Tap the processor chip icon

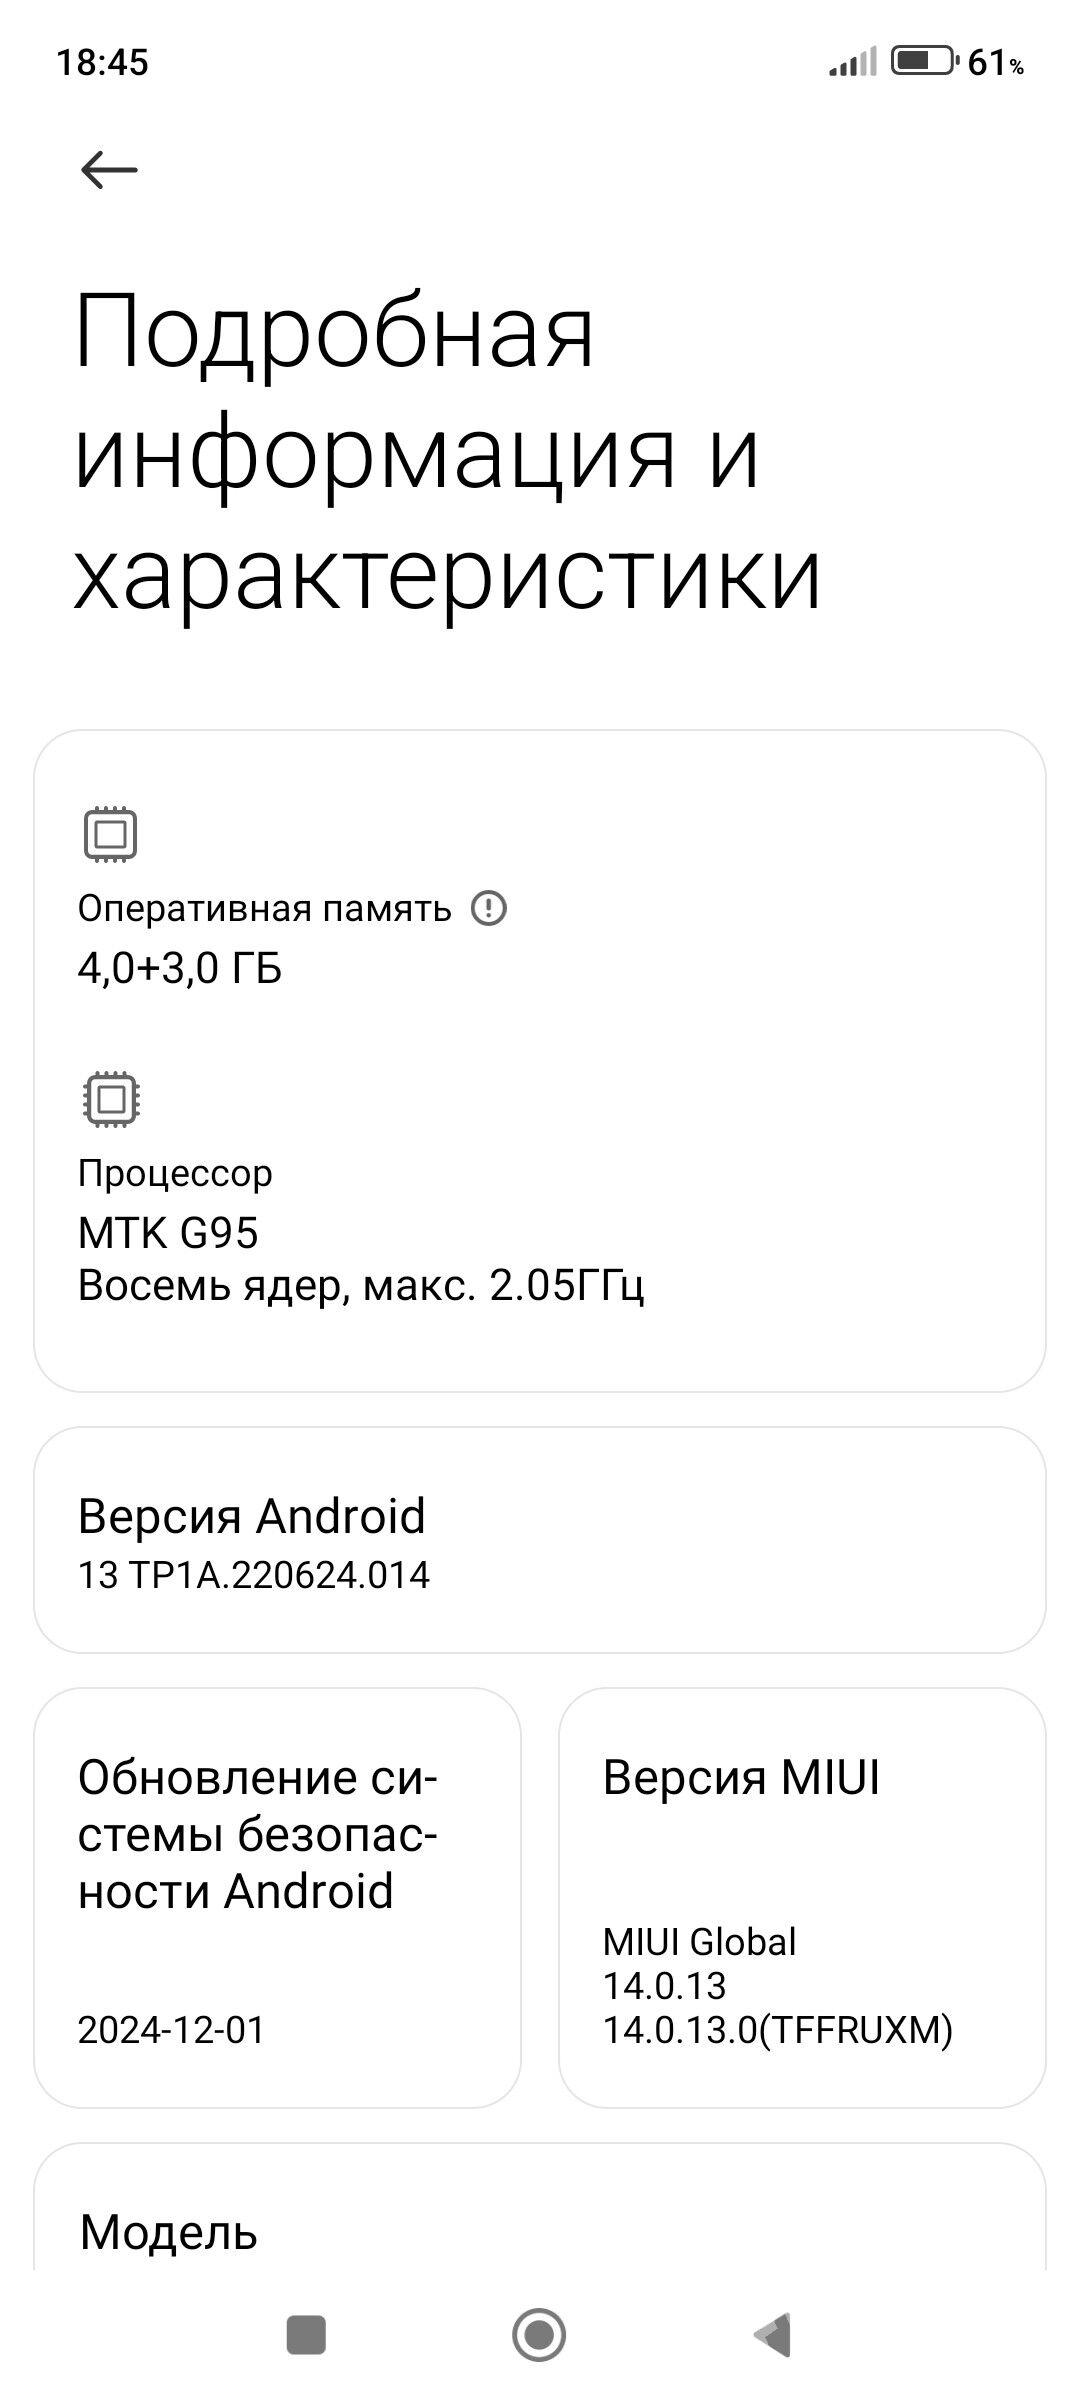[x=110, y=1099]
